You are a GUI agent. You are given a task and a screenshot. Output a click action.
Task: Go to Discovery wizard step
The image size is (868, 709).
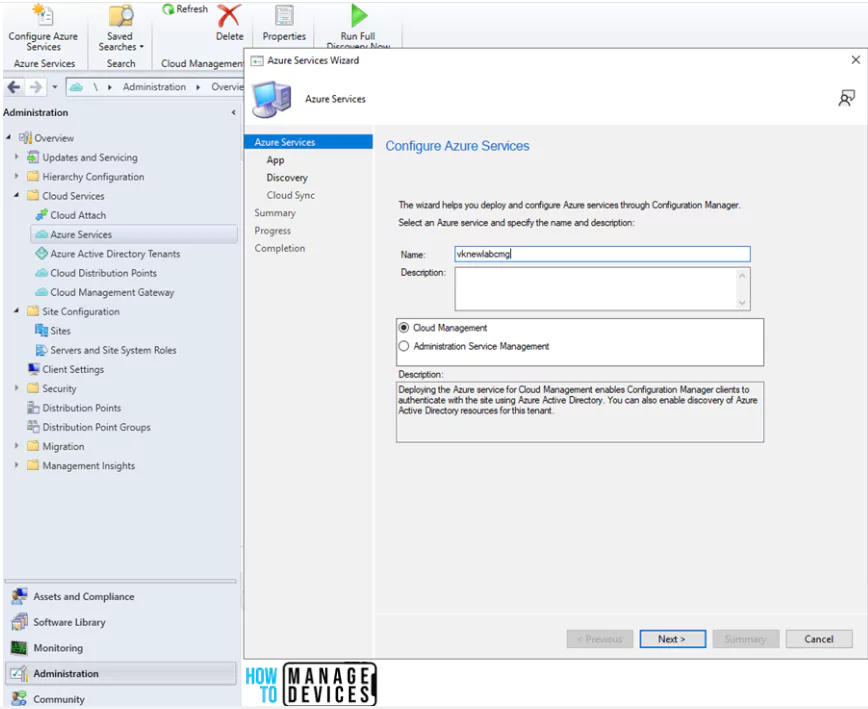(287, 178)
